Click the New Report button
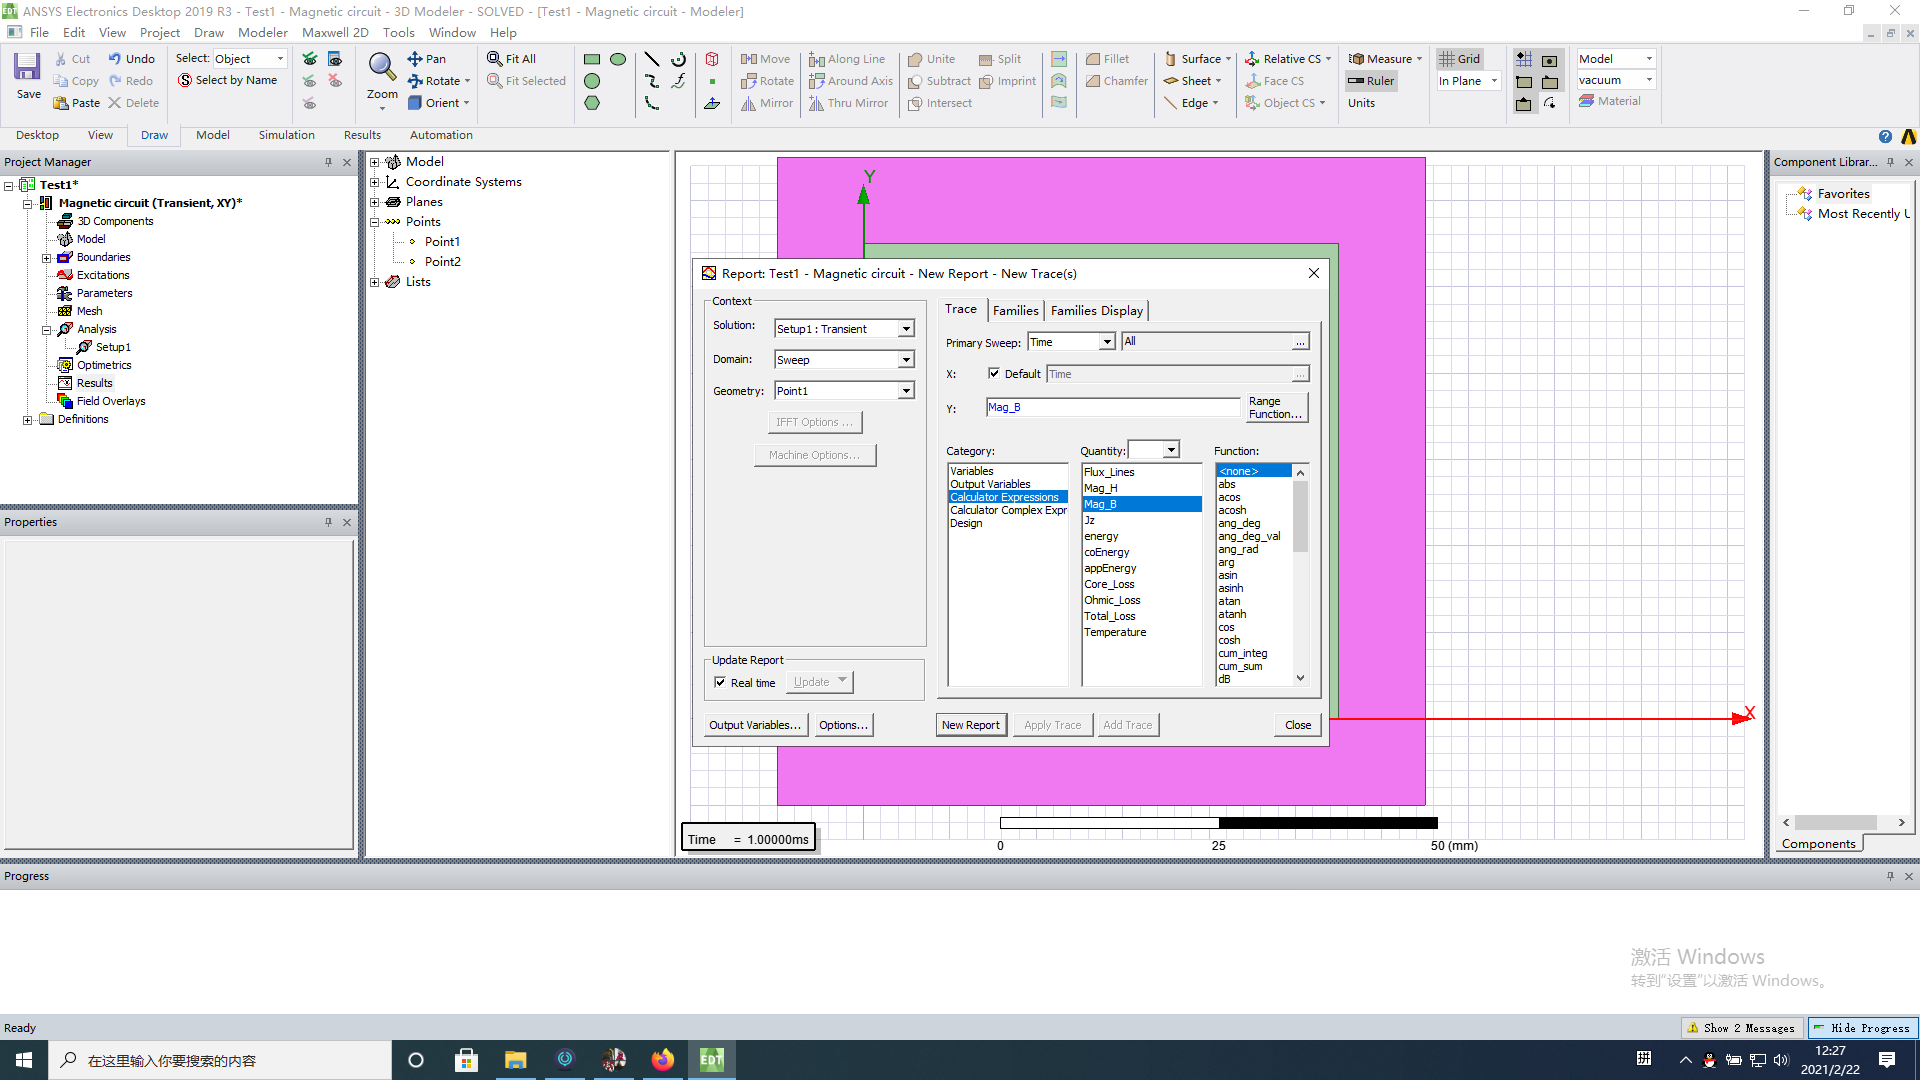Viewport: 1920px width, 1080px height. pyautogui.click(x=971, y=724)
